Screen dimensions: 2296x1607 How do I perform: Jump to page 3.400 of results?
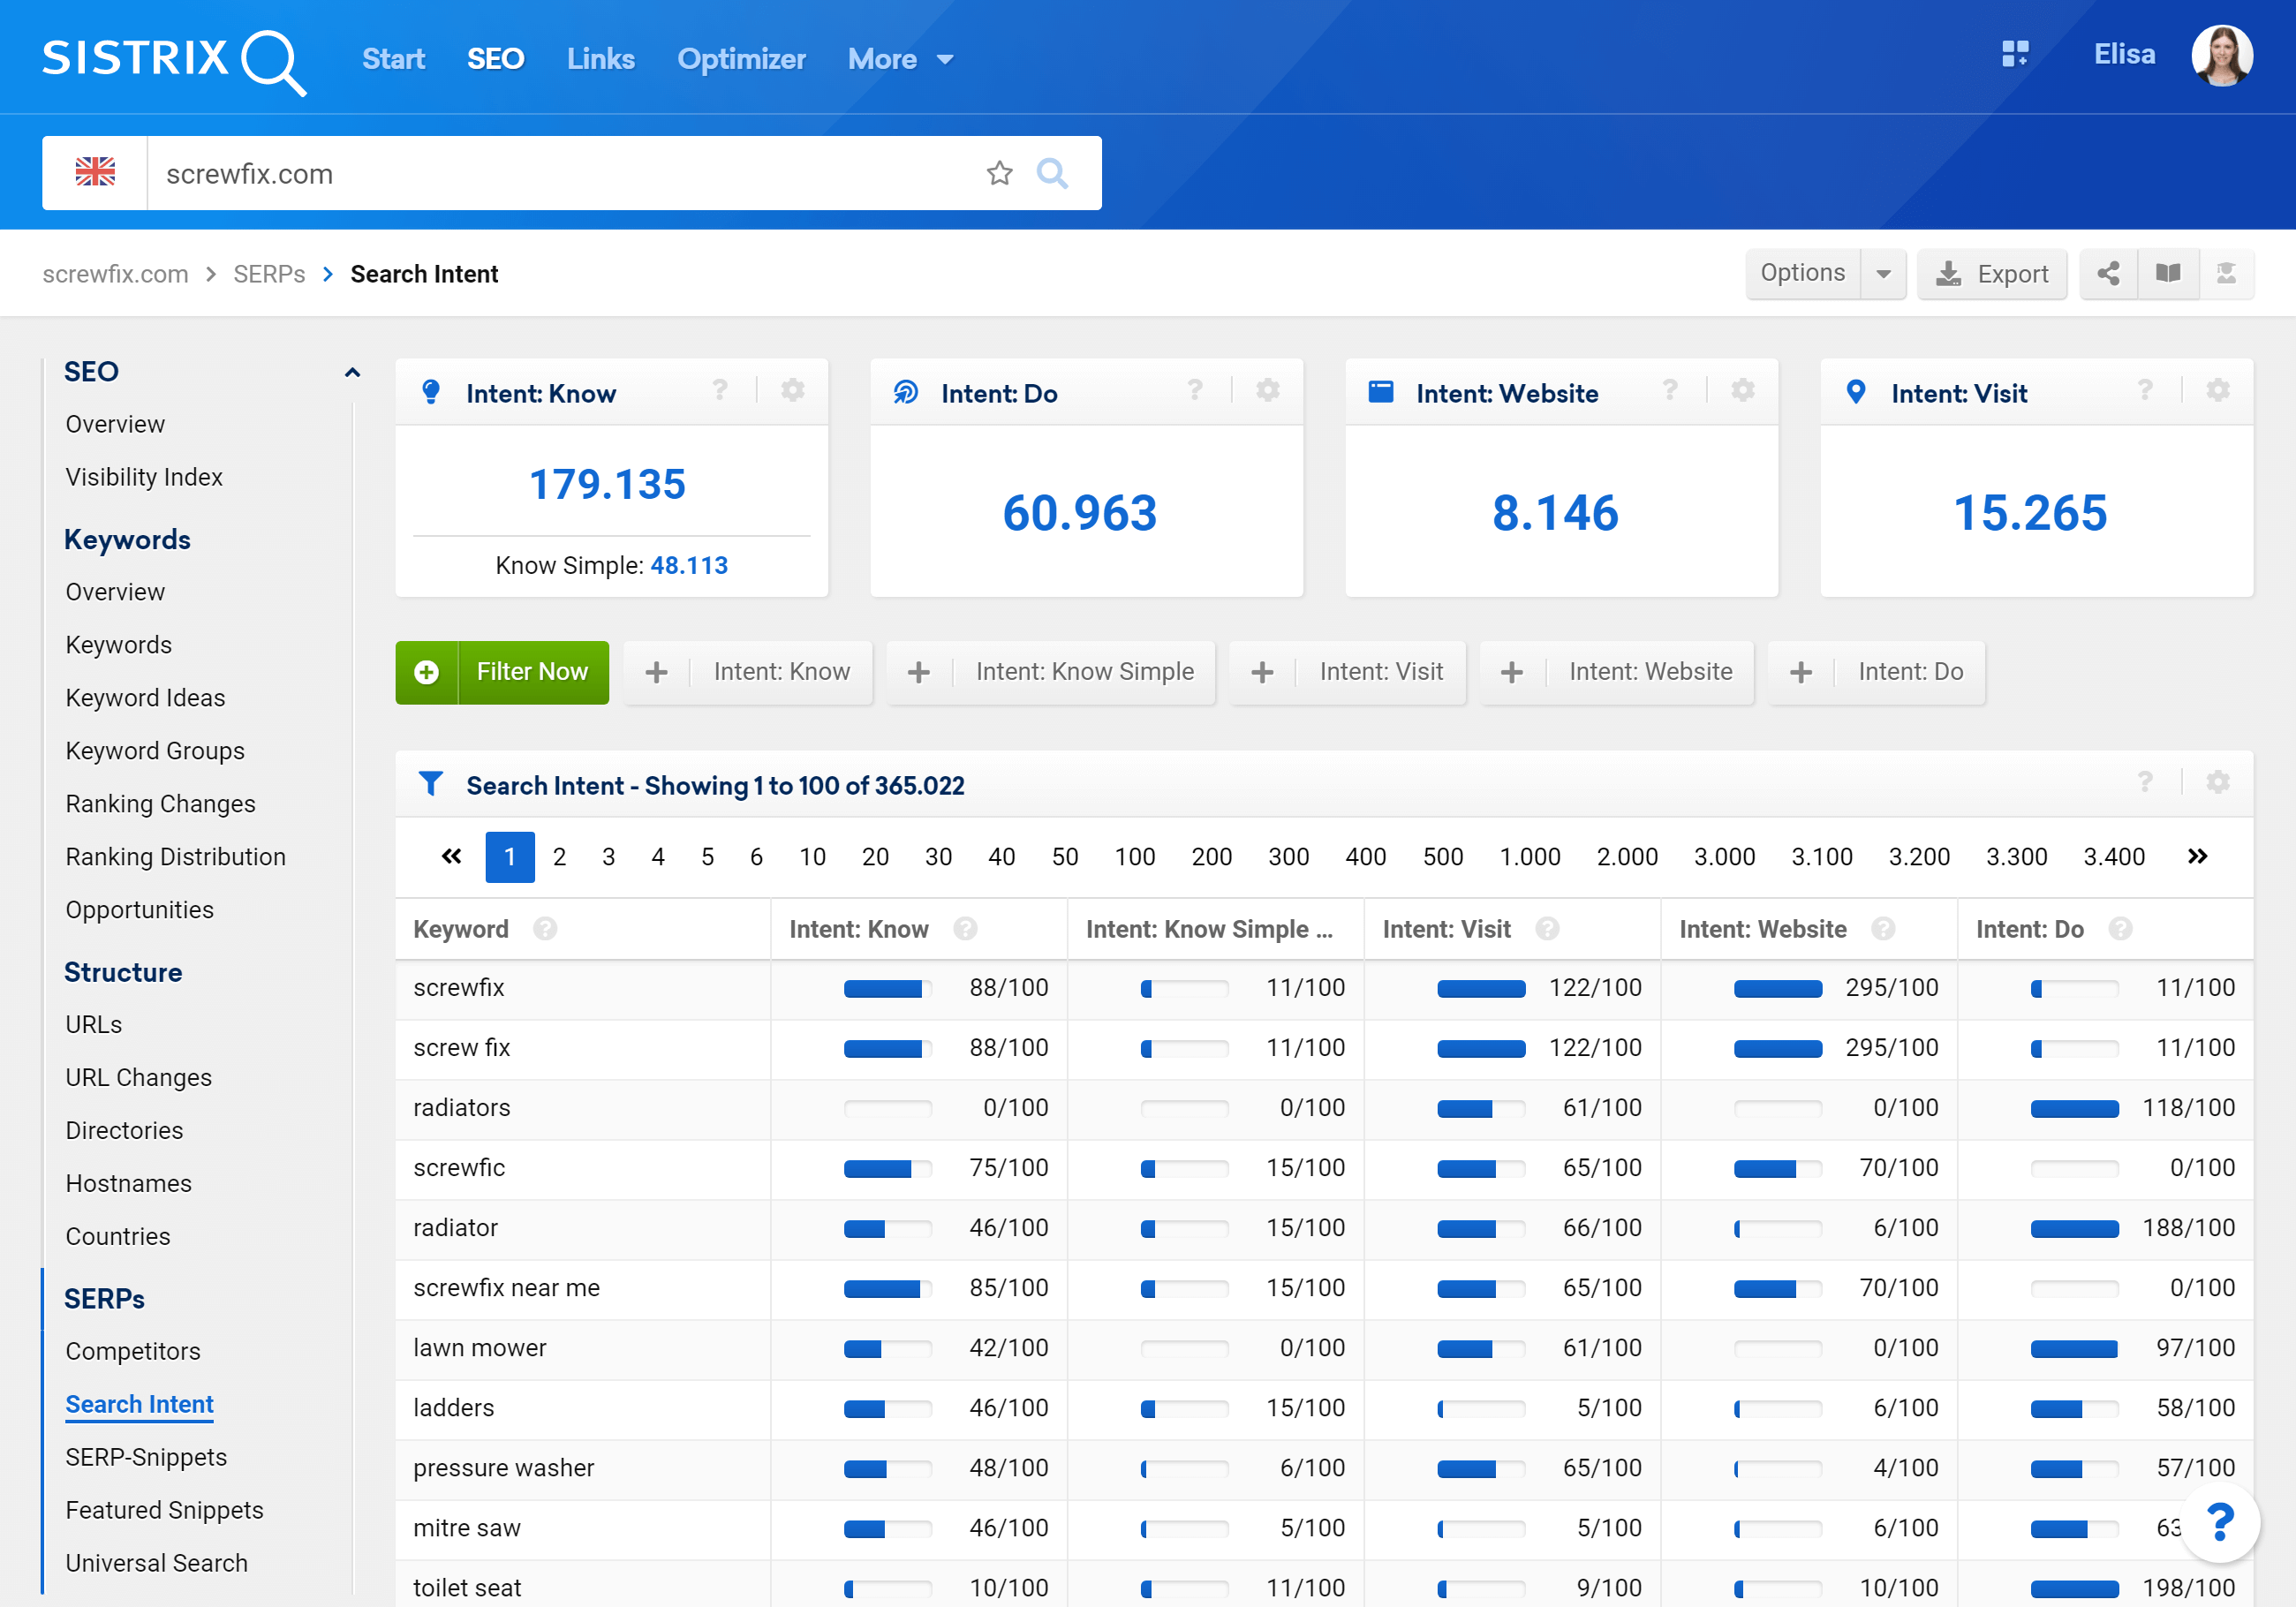coord(2114,856)
